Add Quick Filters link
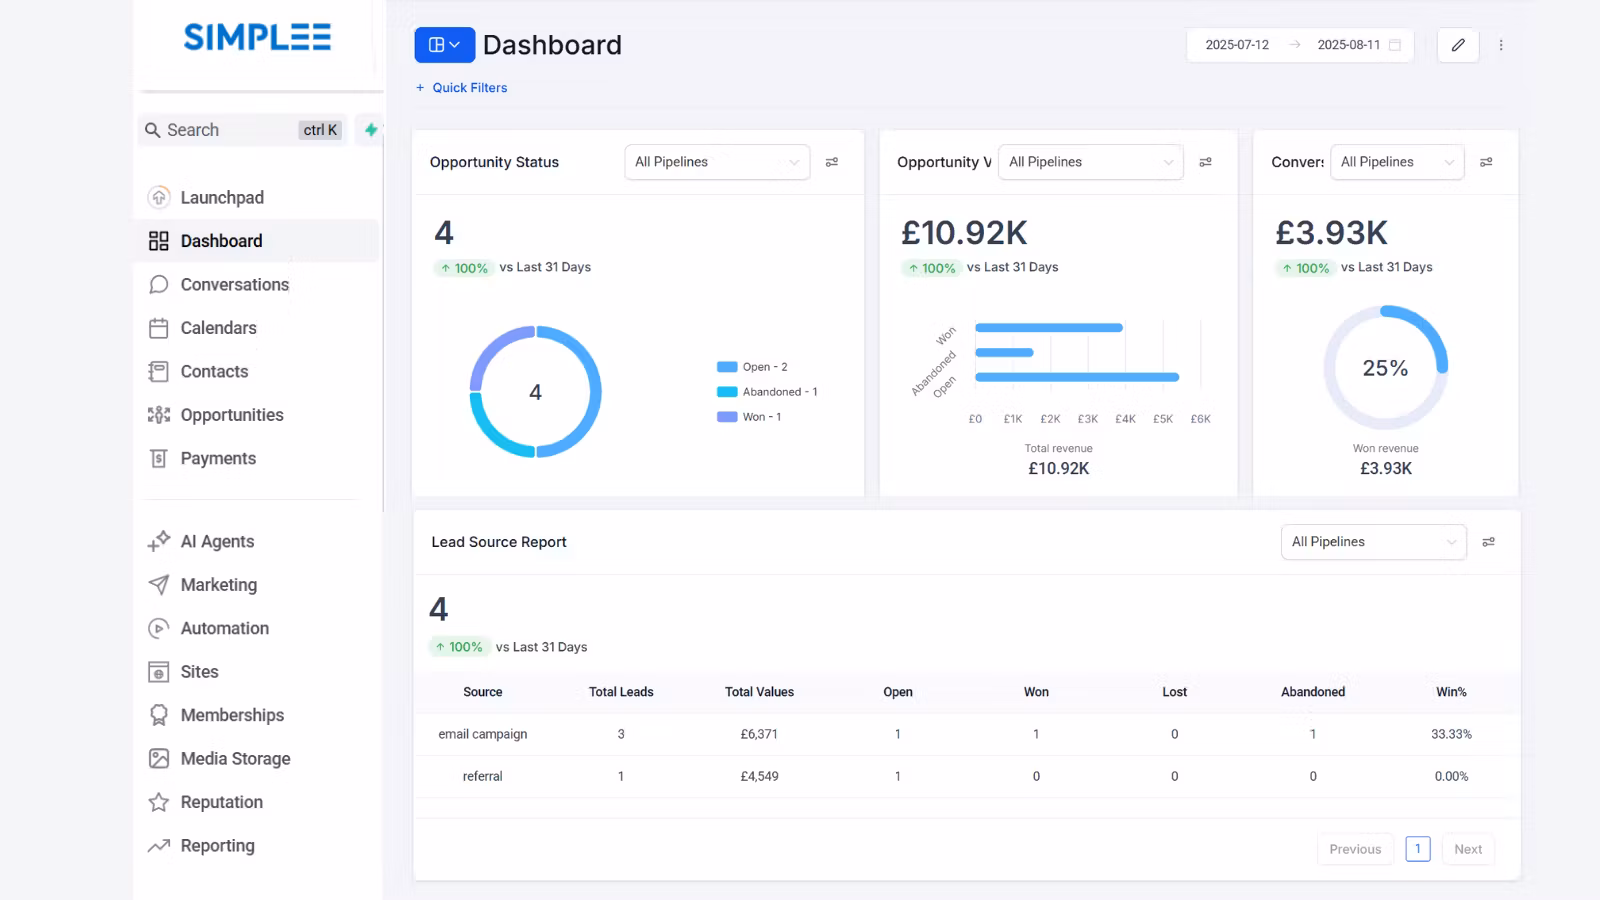The height and width of the screenshot is (900, 1600). coord(461,88)
